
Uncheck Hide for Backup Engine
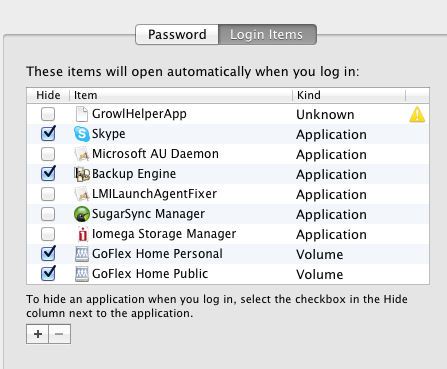coord(48,174)
